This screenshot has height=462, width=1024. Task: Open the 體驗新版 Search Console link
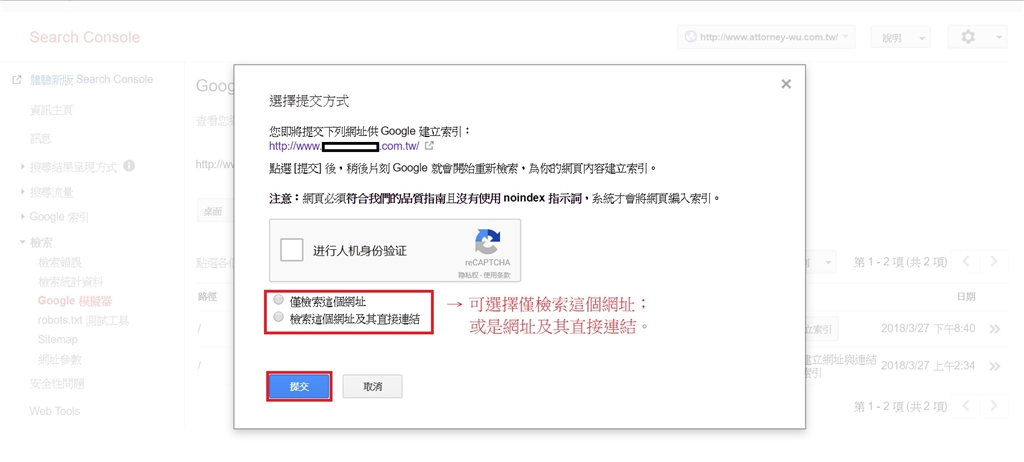(x=91, y=80)
